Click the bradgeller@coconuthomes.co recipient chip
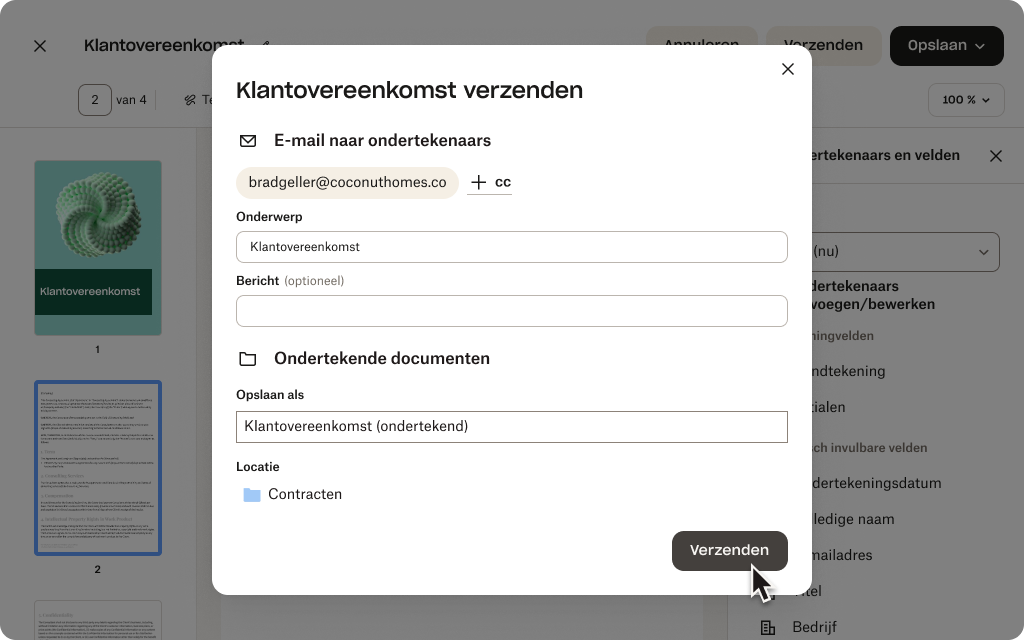Viewport: 1024px width, 640px height. click(x=347, y=182)
